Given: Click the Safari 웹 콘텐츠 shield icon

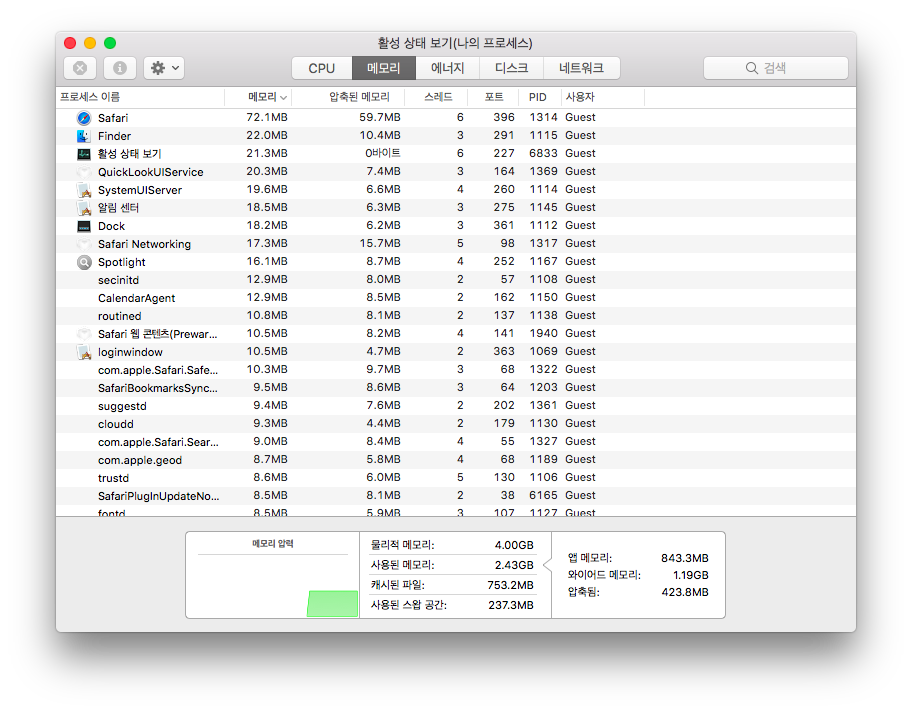Looking at the screenshot, I should click(x=84, y=334).
